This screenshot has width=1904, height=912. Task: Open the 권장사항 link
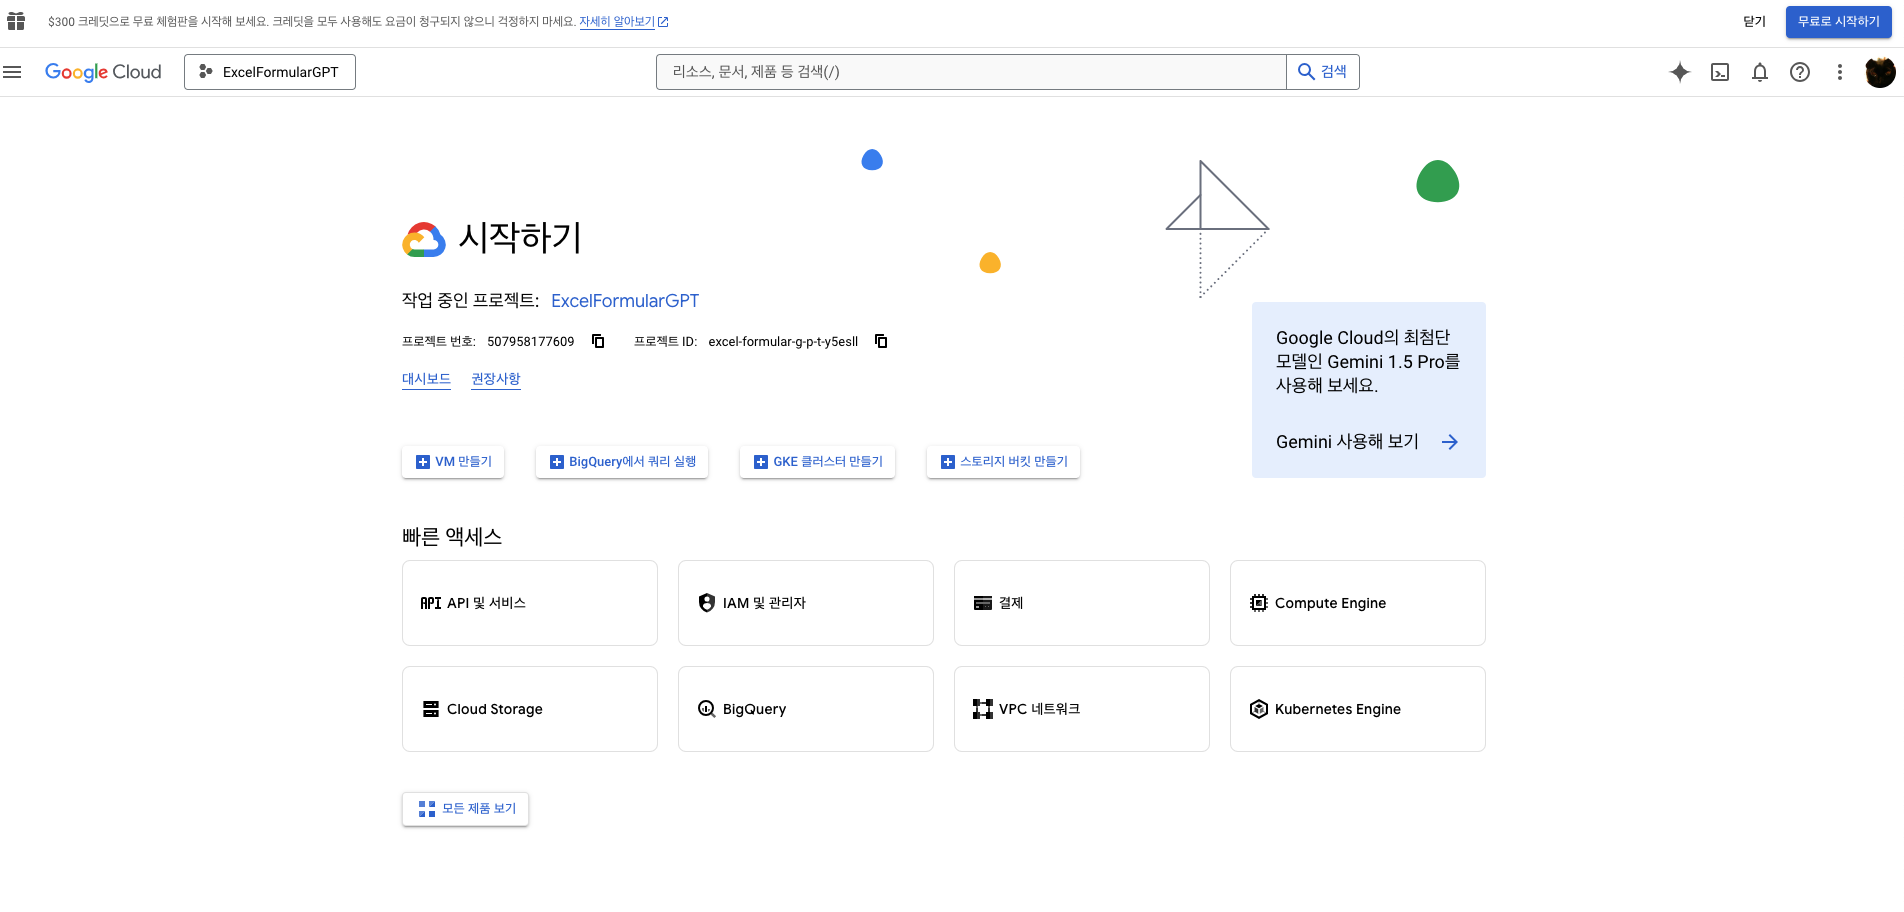click(496, 379)
